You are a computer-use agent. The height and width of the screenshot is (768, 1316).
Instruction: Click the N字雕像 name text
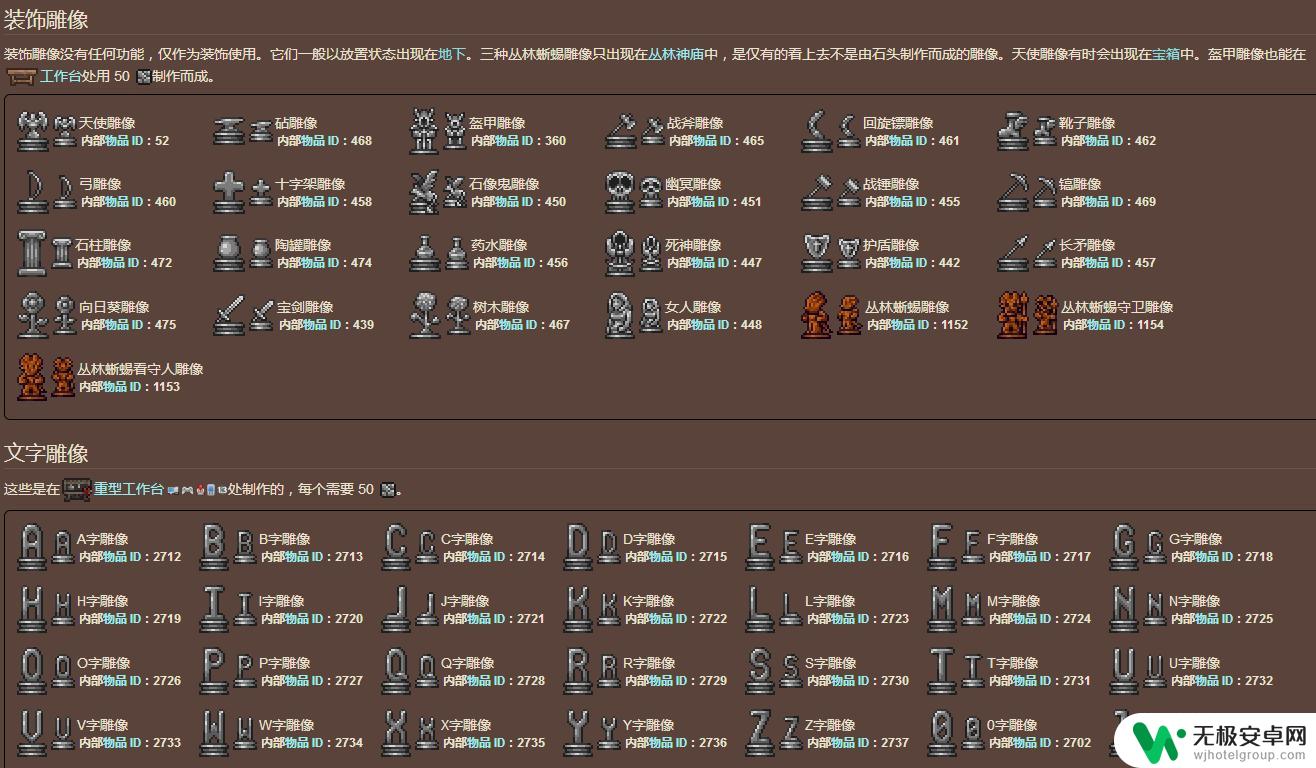click(x=1195, y=601)
